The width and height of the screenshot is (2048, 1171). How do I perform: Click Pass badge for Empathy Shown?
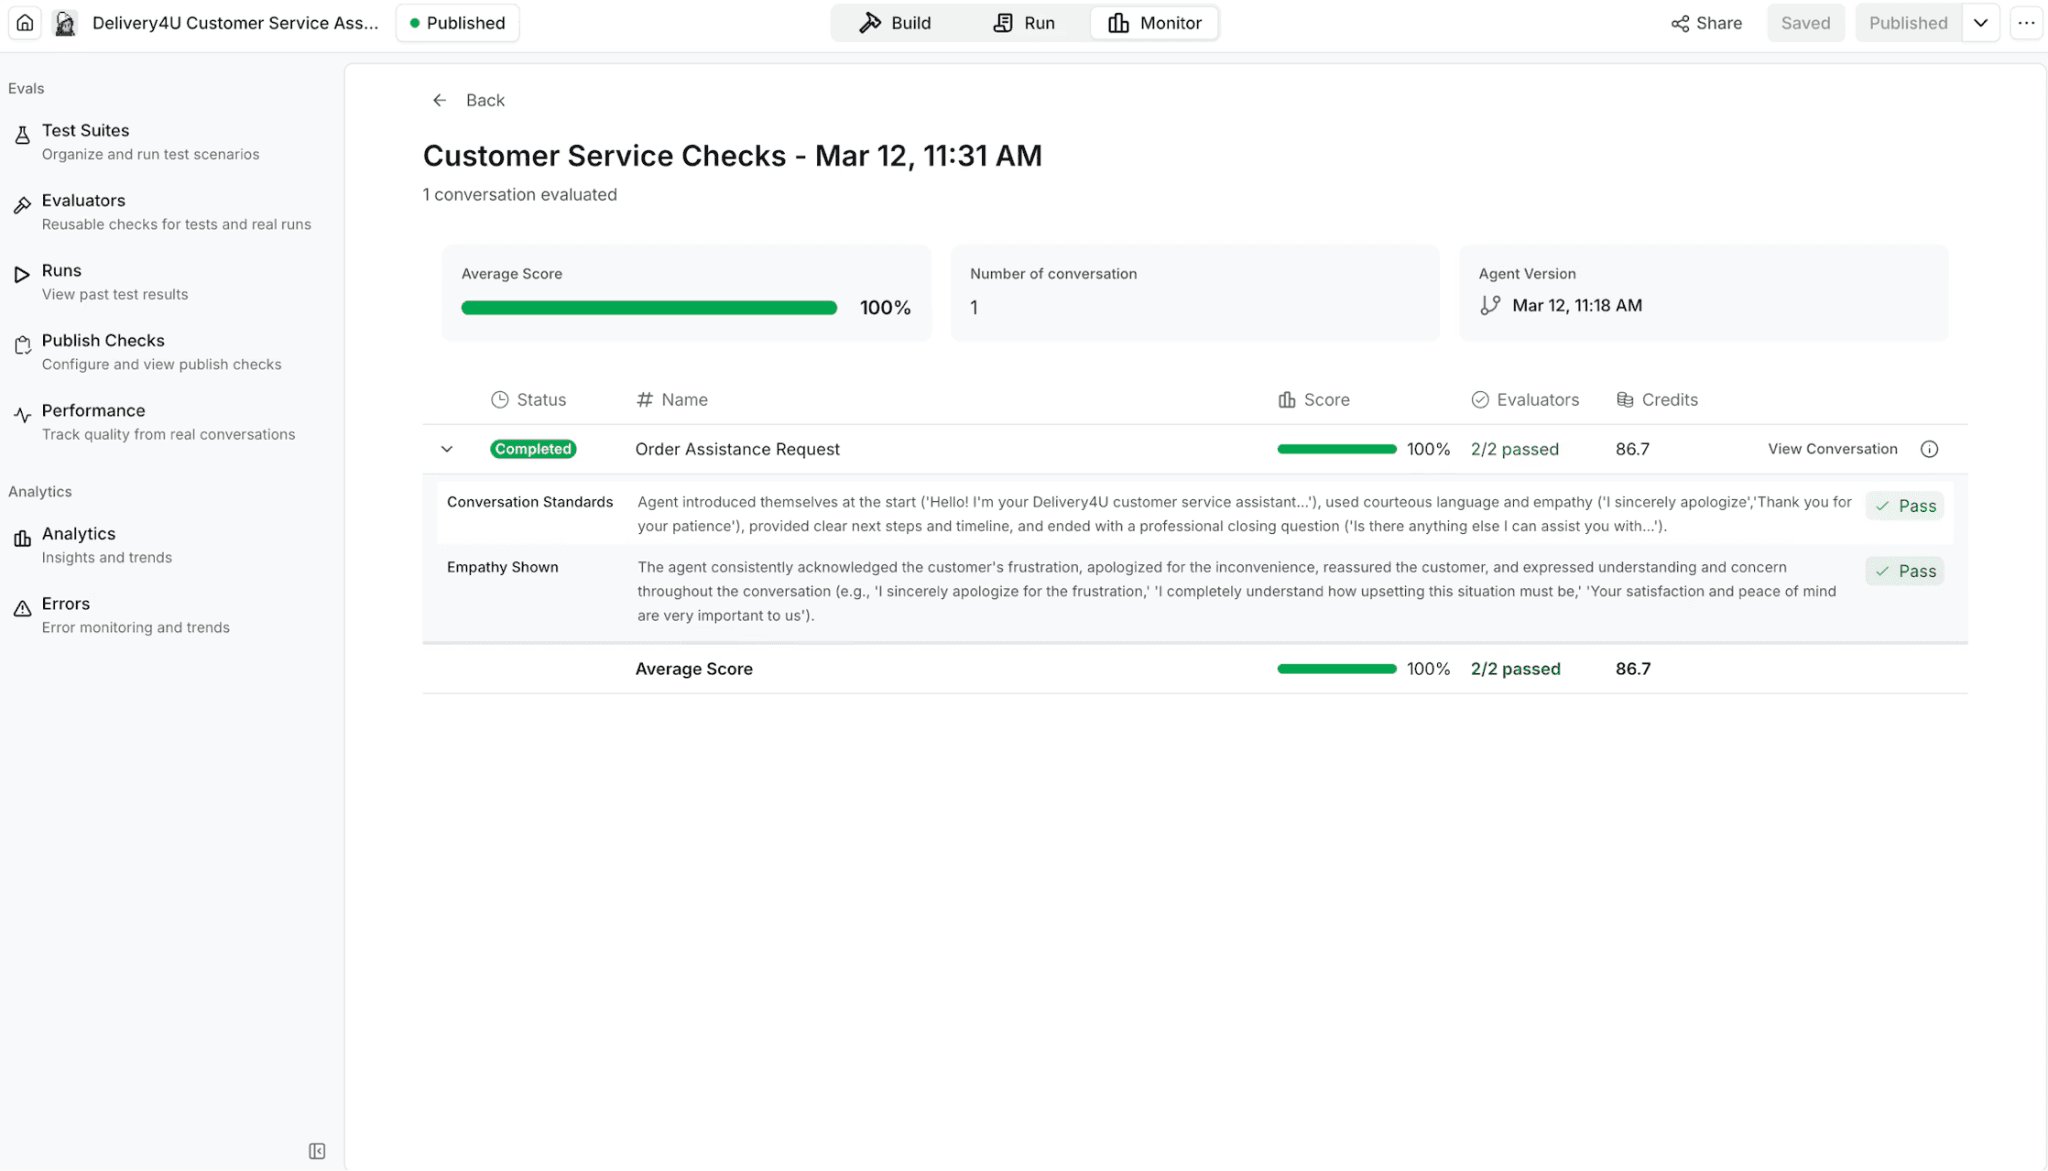click(1904, 571)
